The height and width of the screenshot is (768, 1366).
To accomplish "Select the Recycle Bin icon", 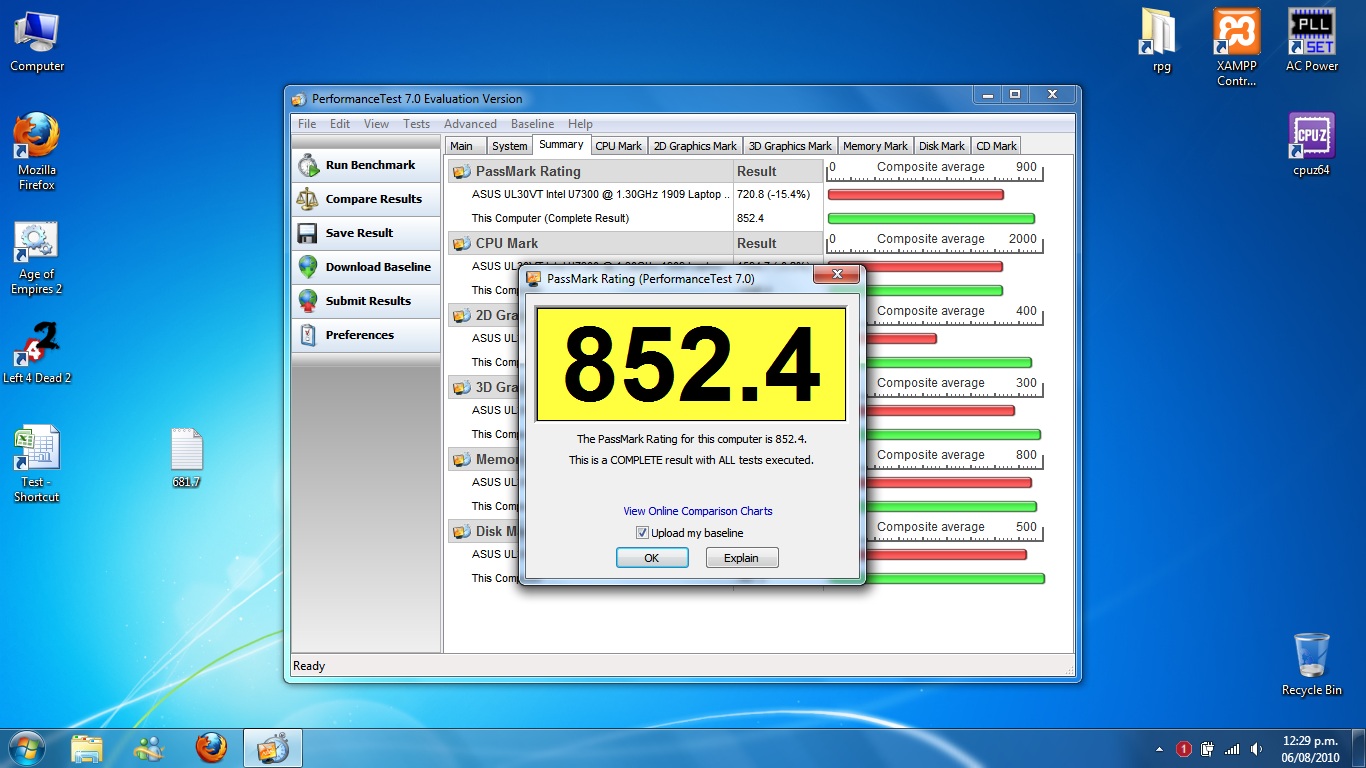I will pyautogui.click(x=1311, y=664).
